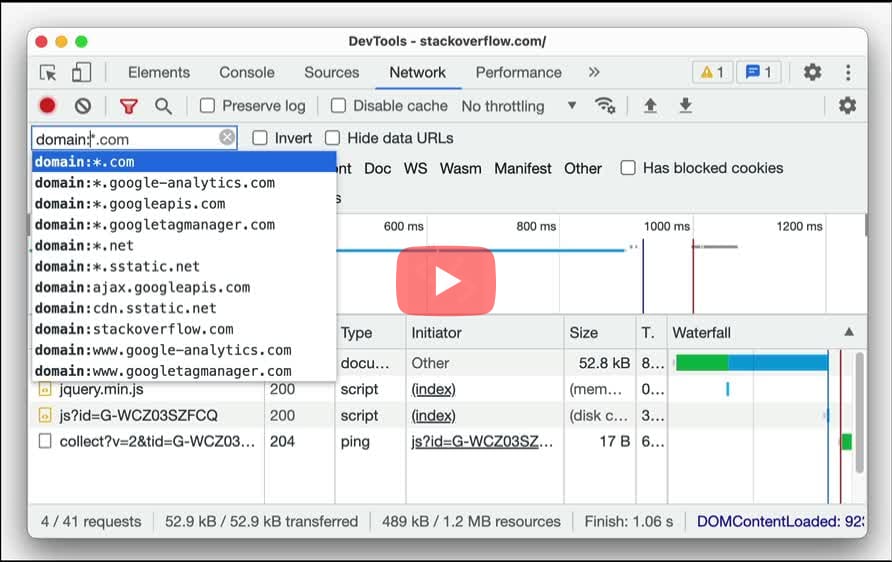
Task: Choose the domain:*.com suggestion
Action: (x=184, y=162)
